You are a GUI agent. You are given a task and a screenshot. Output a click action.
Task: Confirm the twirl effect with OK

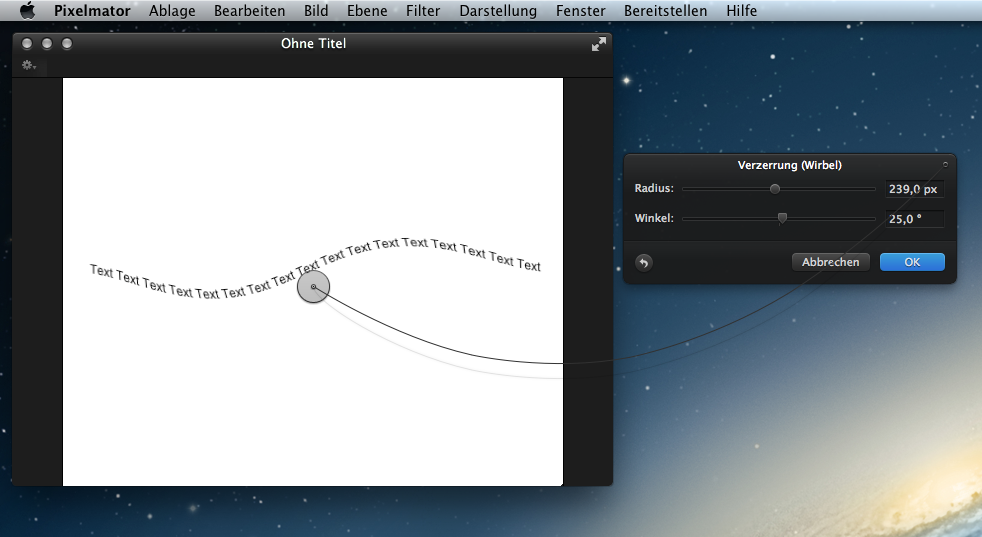coord(912,262)
